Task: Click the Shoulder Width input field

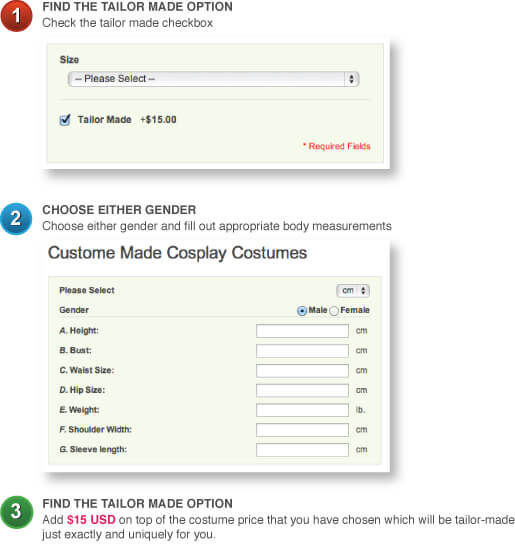Action: pos(302,430)
